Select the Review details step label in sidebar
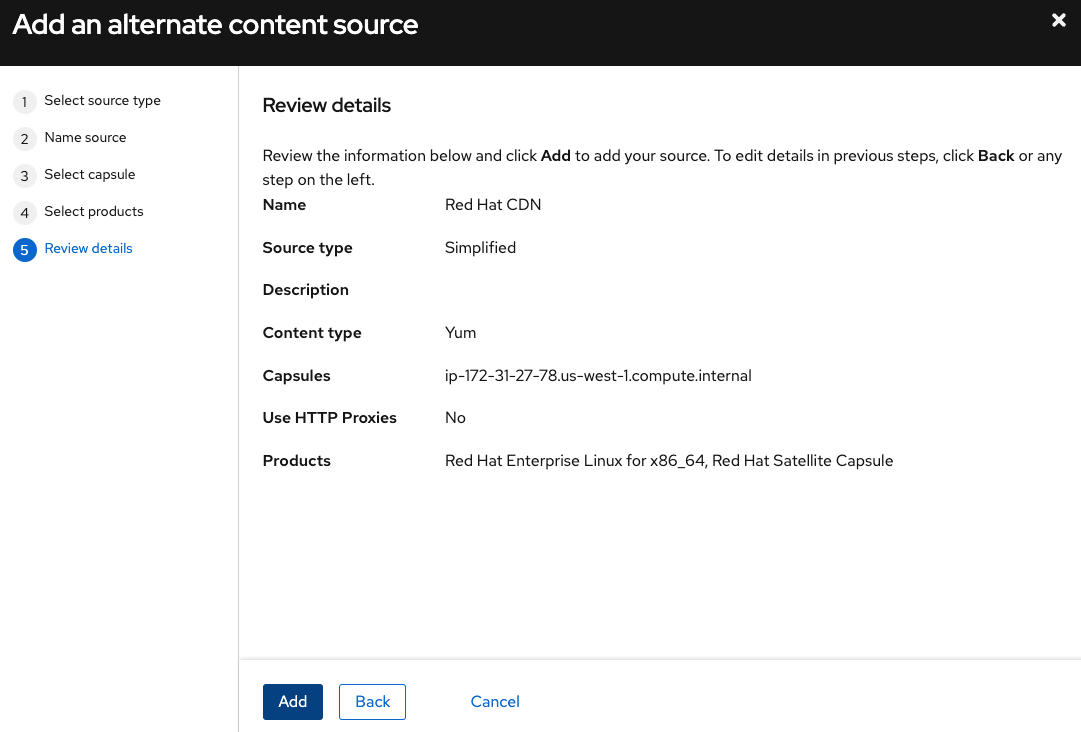The height and width of the screenshot is (732, 1081). tap(88, 249)
